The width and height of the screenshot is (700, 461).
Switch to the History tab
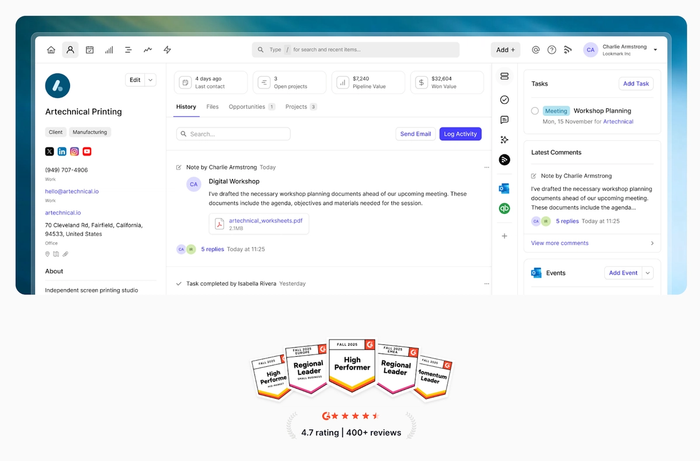pyautogui.click(x=186, y=107)
